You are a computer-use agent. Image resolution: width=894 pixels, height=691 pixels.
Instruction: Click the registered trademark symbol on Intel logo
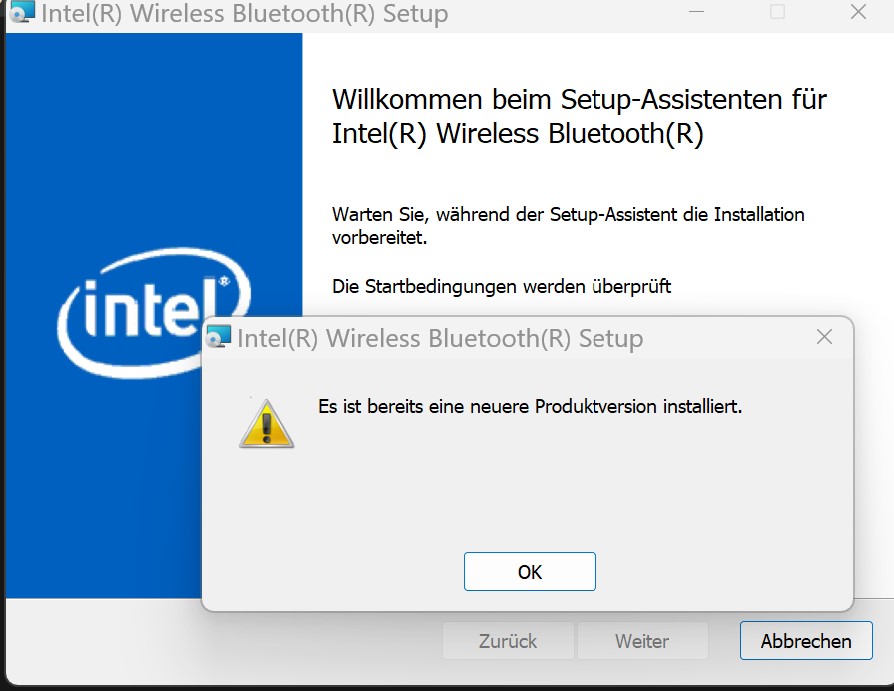(x=224, y=281)
